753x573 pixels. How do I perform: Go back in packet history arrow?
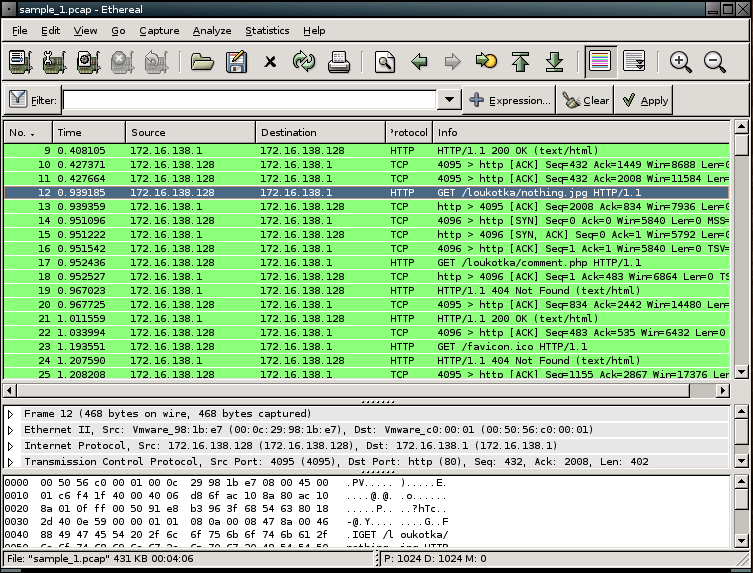[x=419, y=62]
